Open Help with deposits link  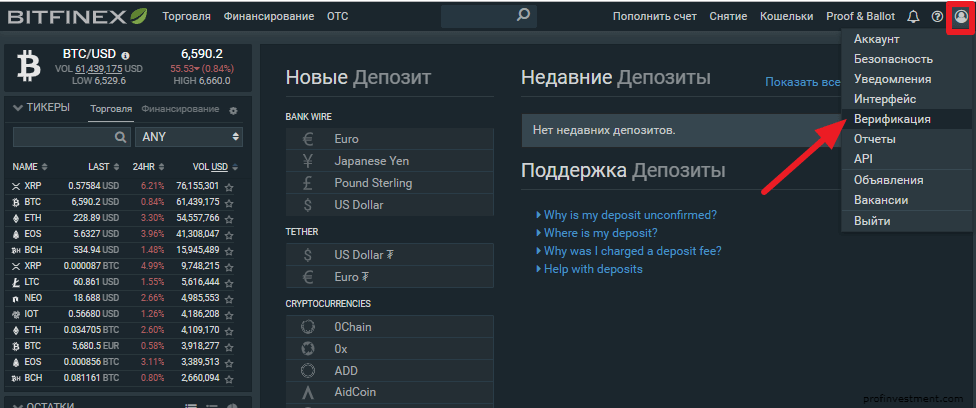tap(593, 269)
